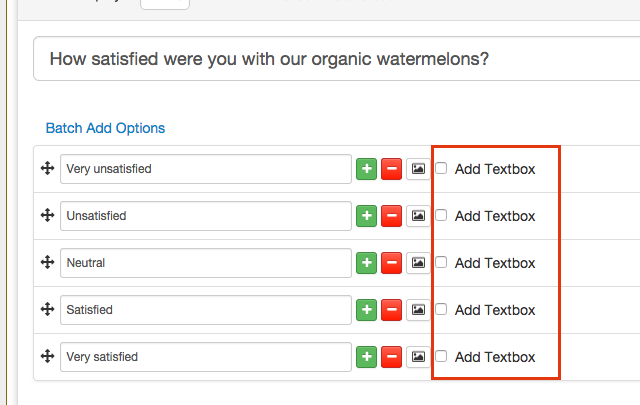Viewport: 640px width, 405px height.
Task: Remove the Unsatisfied option with red minus
Action: (x=392, y=216)
